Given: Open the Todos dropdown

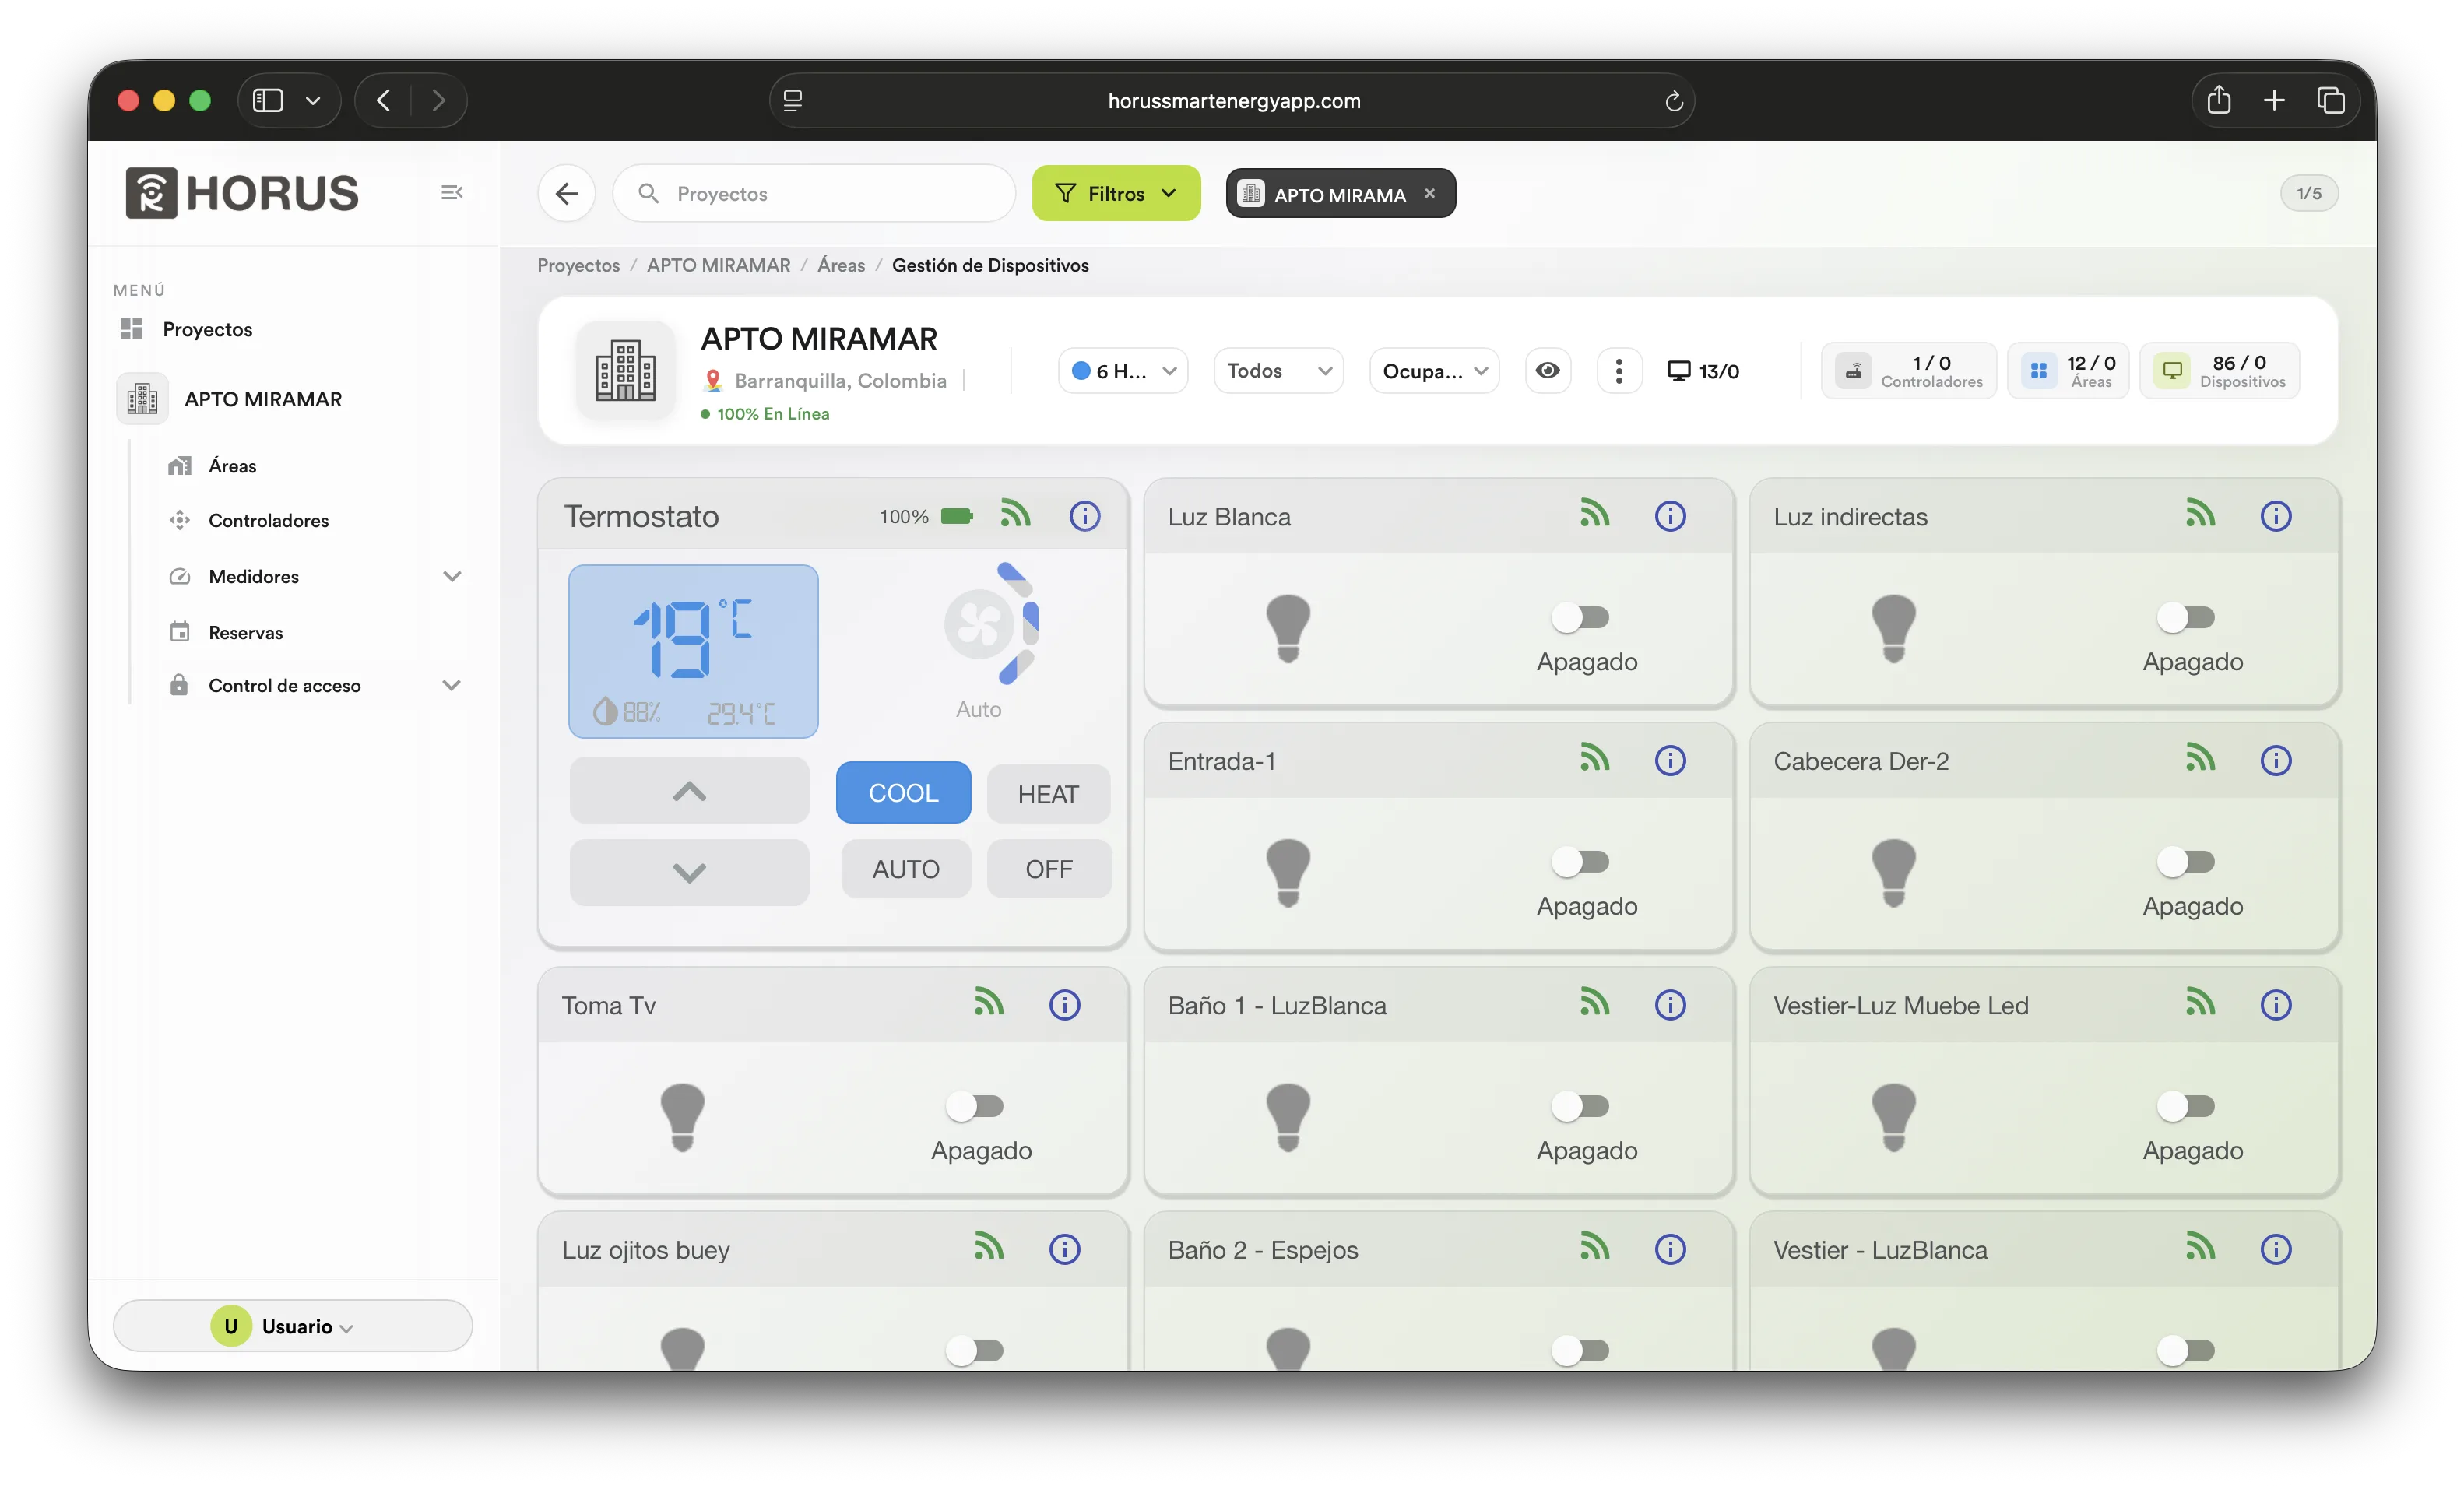Looking at the screenshot, I should point(1278,371).
